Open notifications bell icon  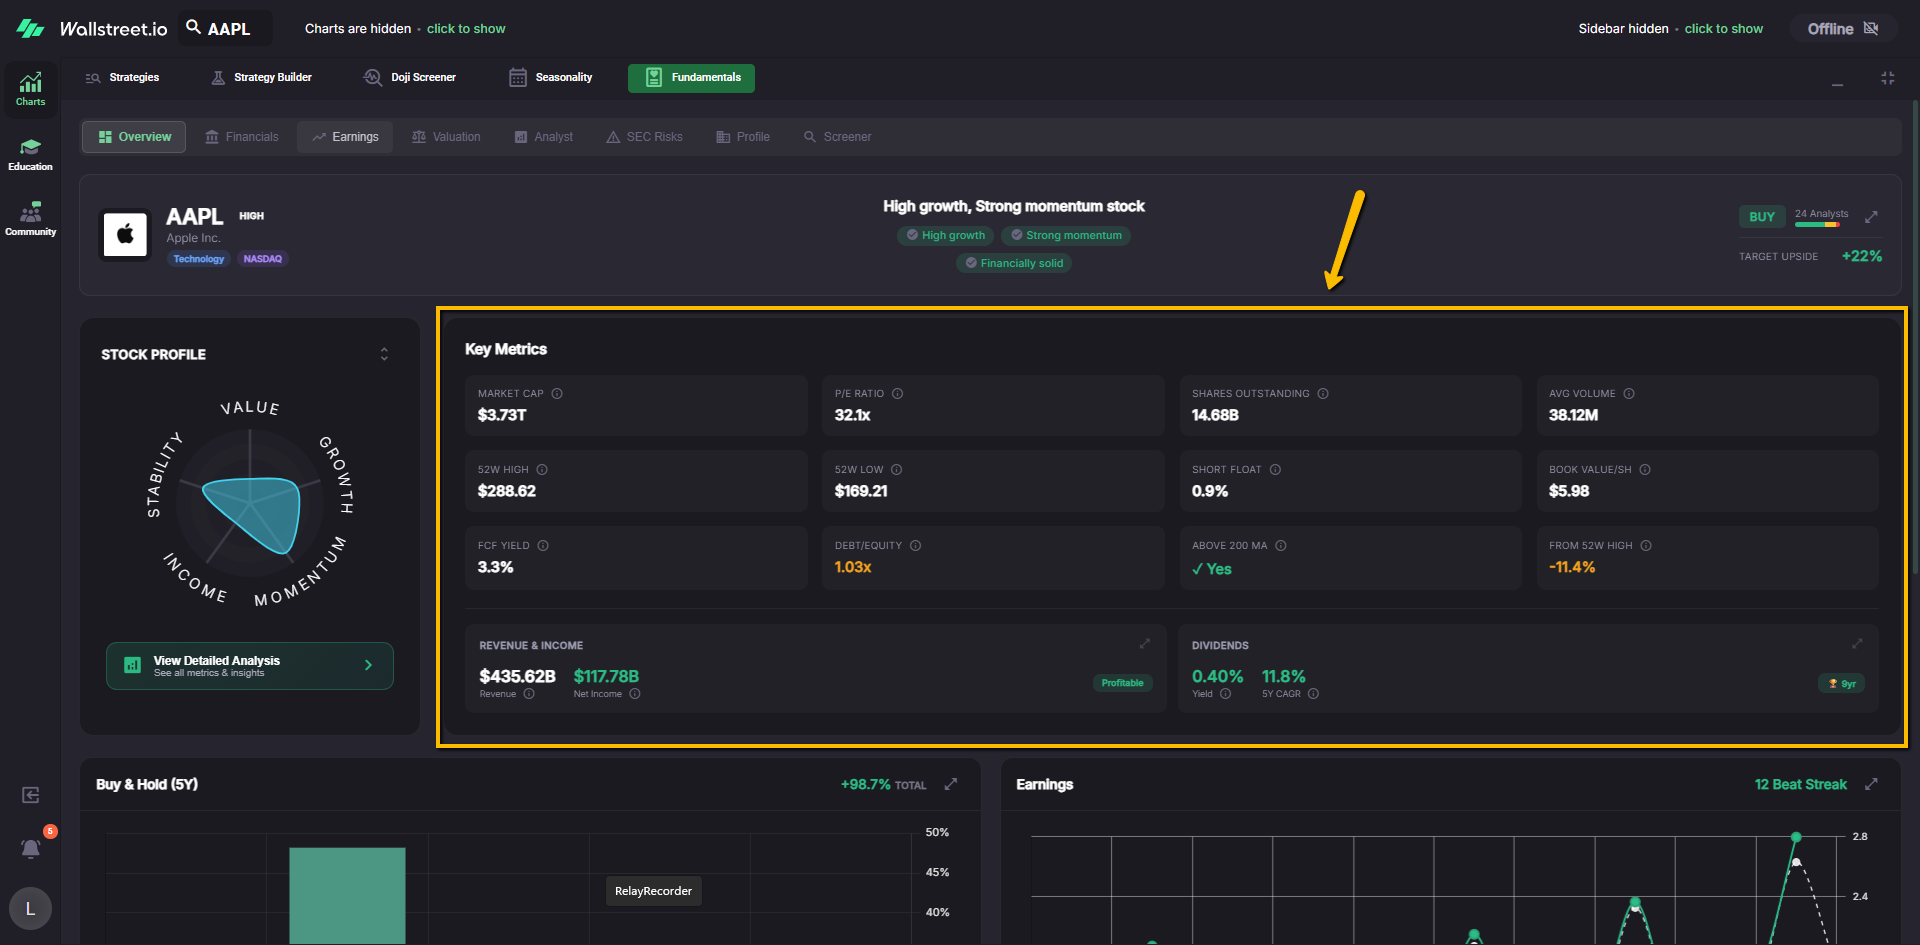click(31, 848)
